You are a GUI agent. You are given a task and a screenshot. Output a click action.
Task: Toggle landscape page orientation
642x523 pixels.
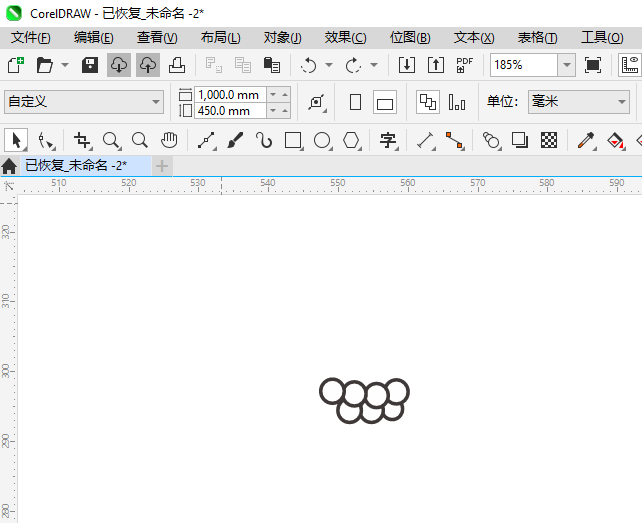click(x=385, y=102)
